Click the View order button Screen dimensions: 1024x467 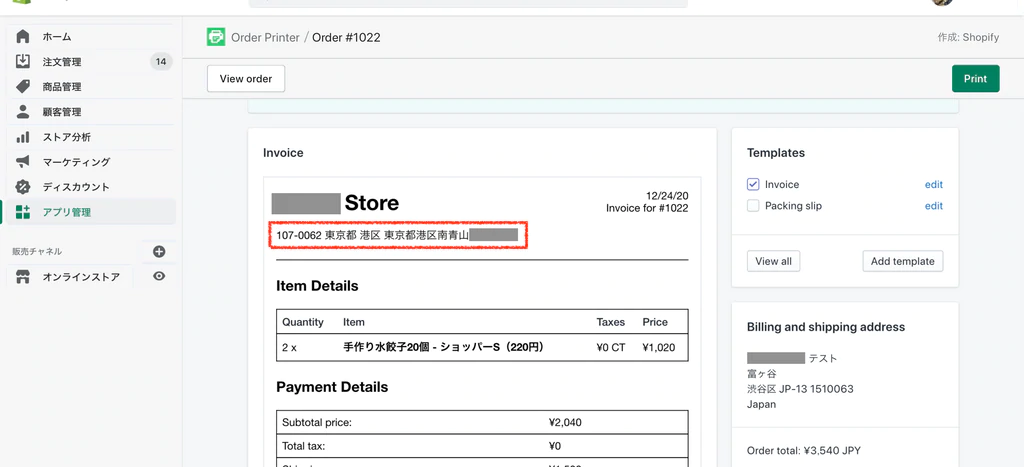point(246,79)
